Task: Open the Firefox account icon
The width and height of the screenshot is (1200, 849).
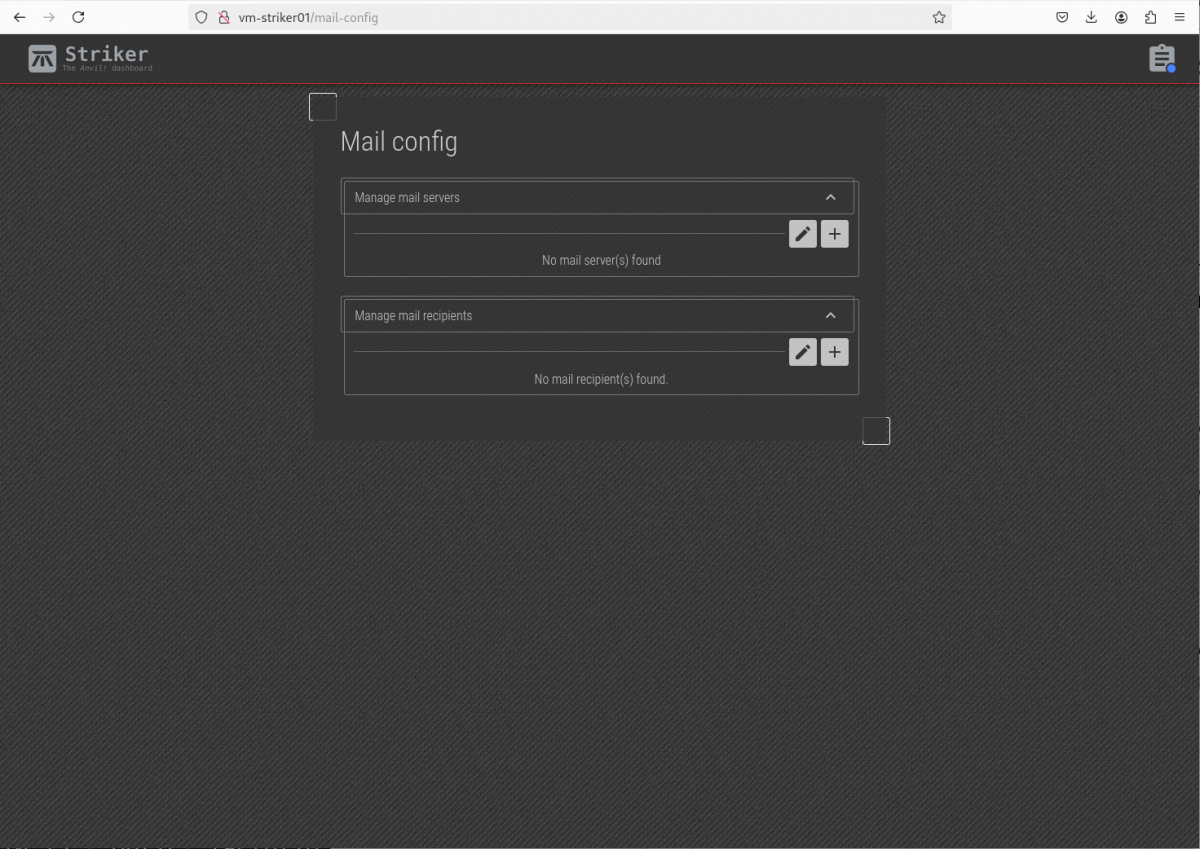Action: pos(1121,17)
